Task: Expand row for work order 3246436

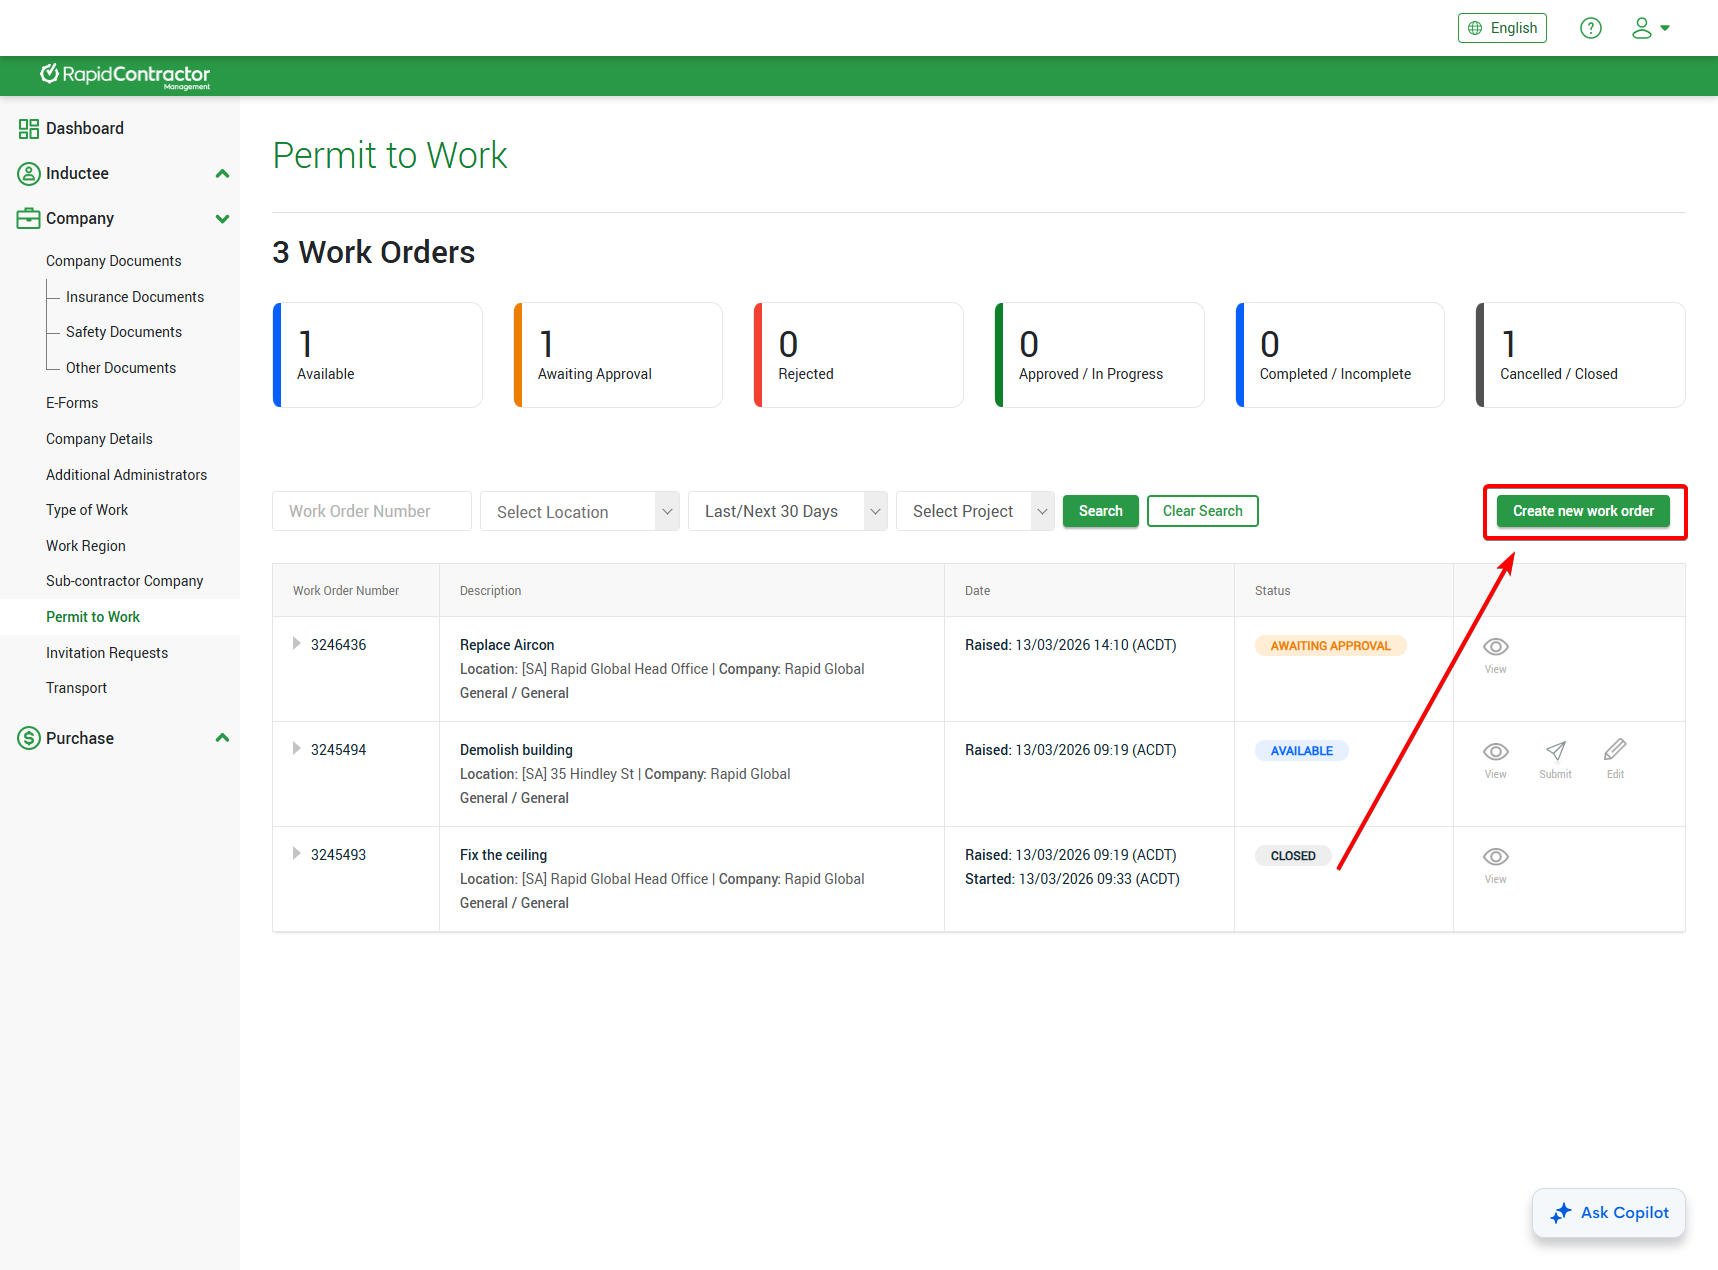Action: [x=296, y=644]
